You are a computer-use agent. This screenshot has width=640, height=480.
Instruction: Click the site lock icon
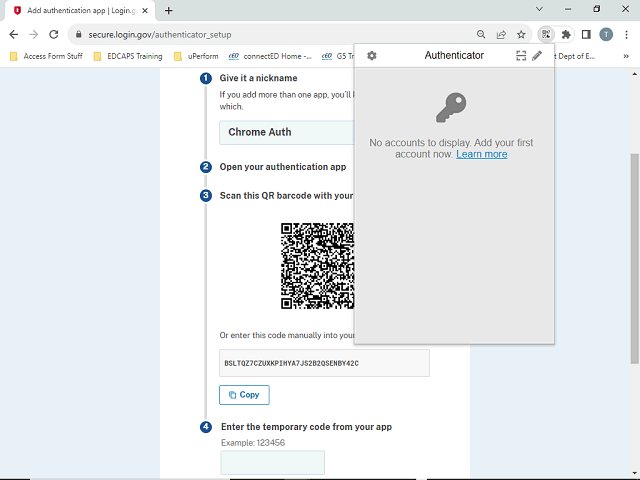79,35
